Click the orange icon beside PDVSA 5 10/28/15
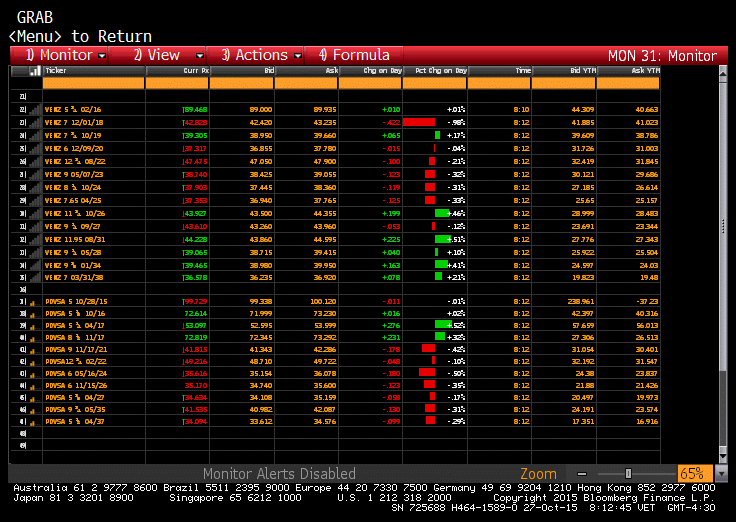 point(32,303)
